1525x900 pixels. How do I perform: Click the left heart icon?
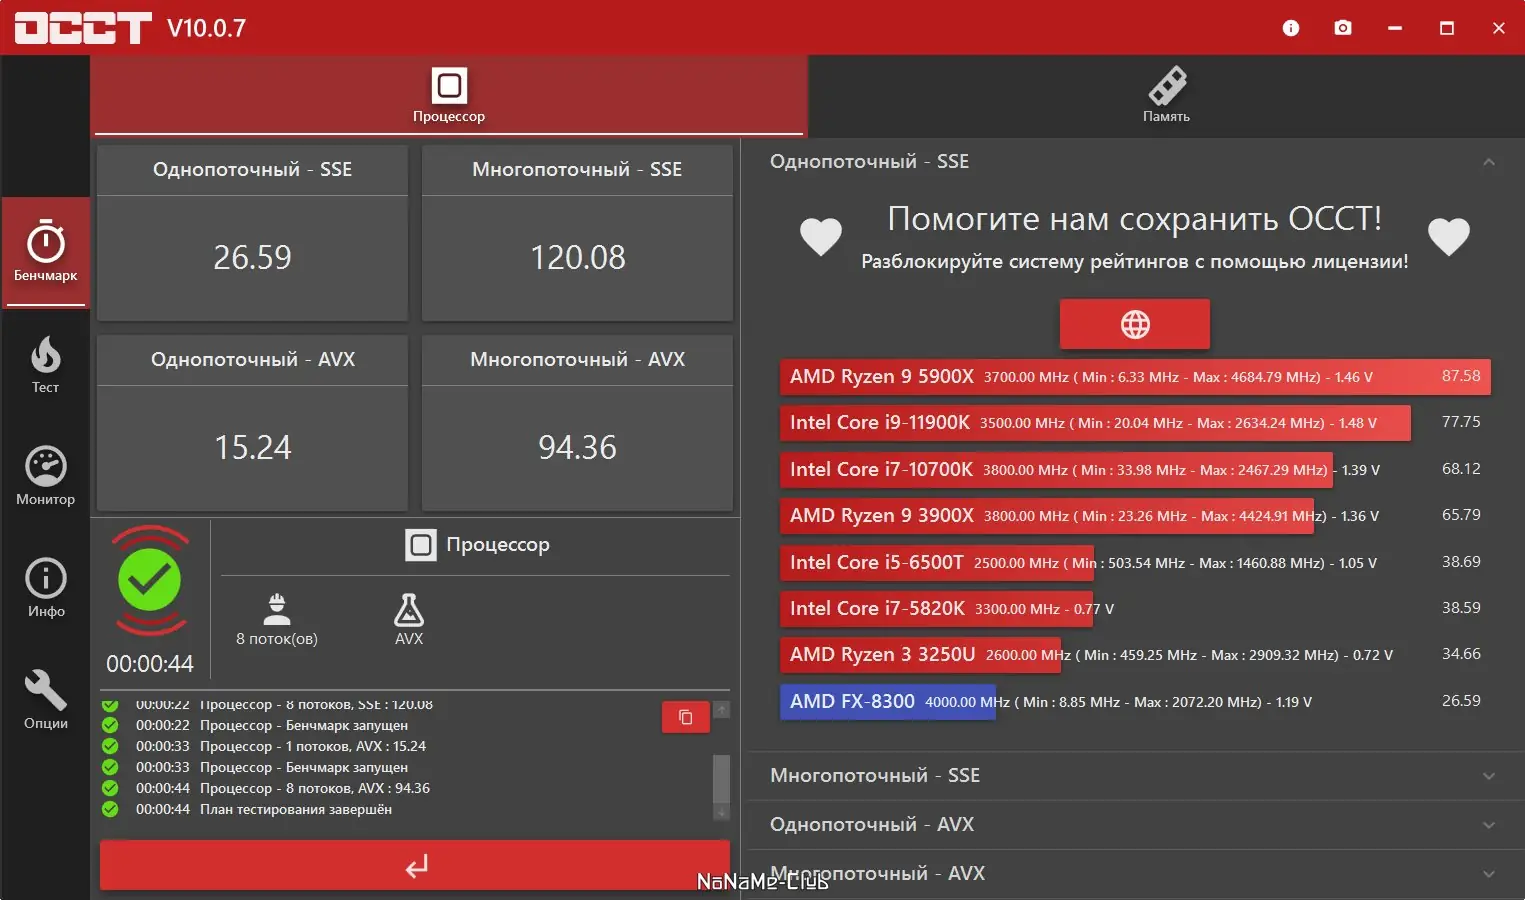821,236
